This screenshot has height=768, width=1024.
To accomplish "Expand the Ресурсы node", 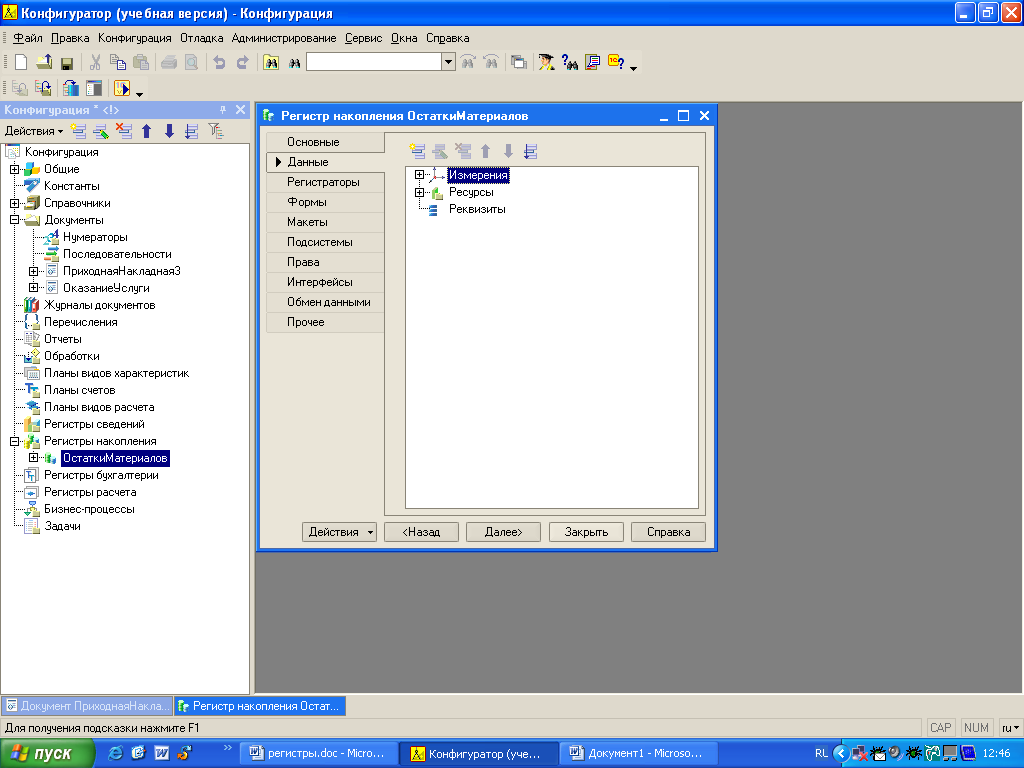I will coord(419,192).
